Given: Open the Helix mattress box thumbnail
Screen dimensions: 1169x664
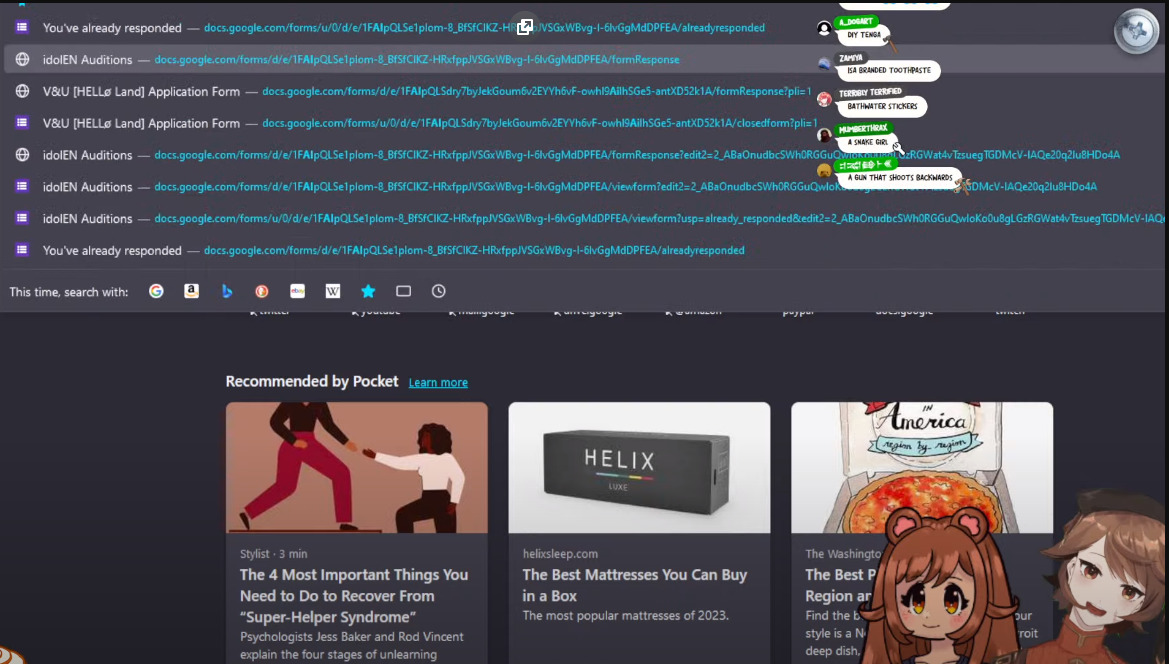Looking at the screenshot, I should 639,467.
